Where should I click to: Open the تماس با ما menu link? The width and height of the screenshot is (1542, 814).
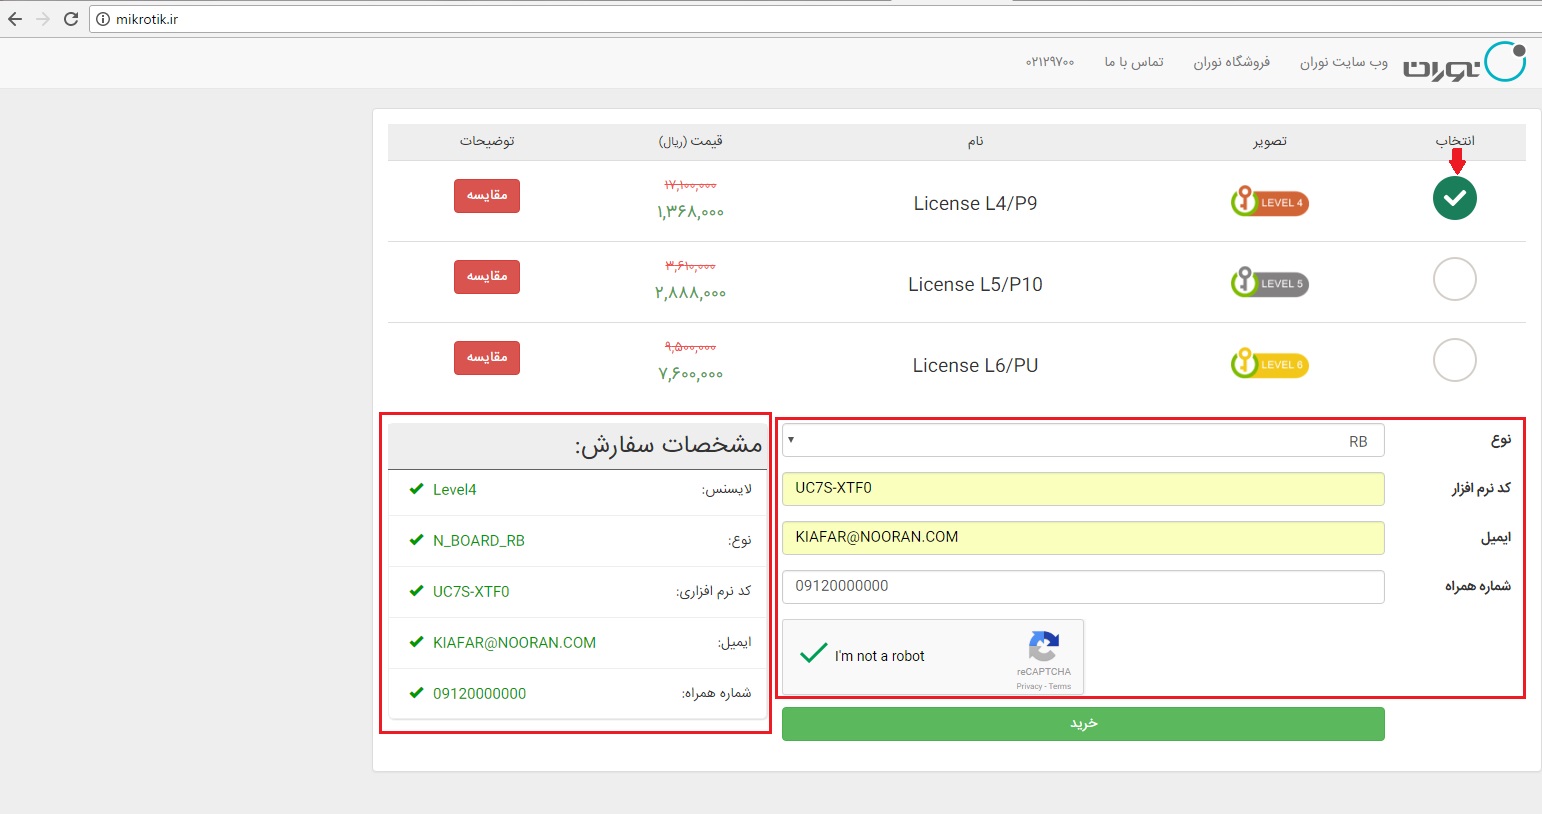pyautogui.click(x=1134, y=62)
